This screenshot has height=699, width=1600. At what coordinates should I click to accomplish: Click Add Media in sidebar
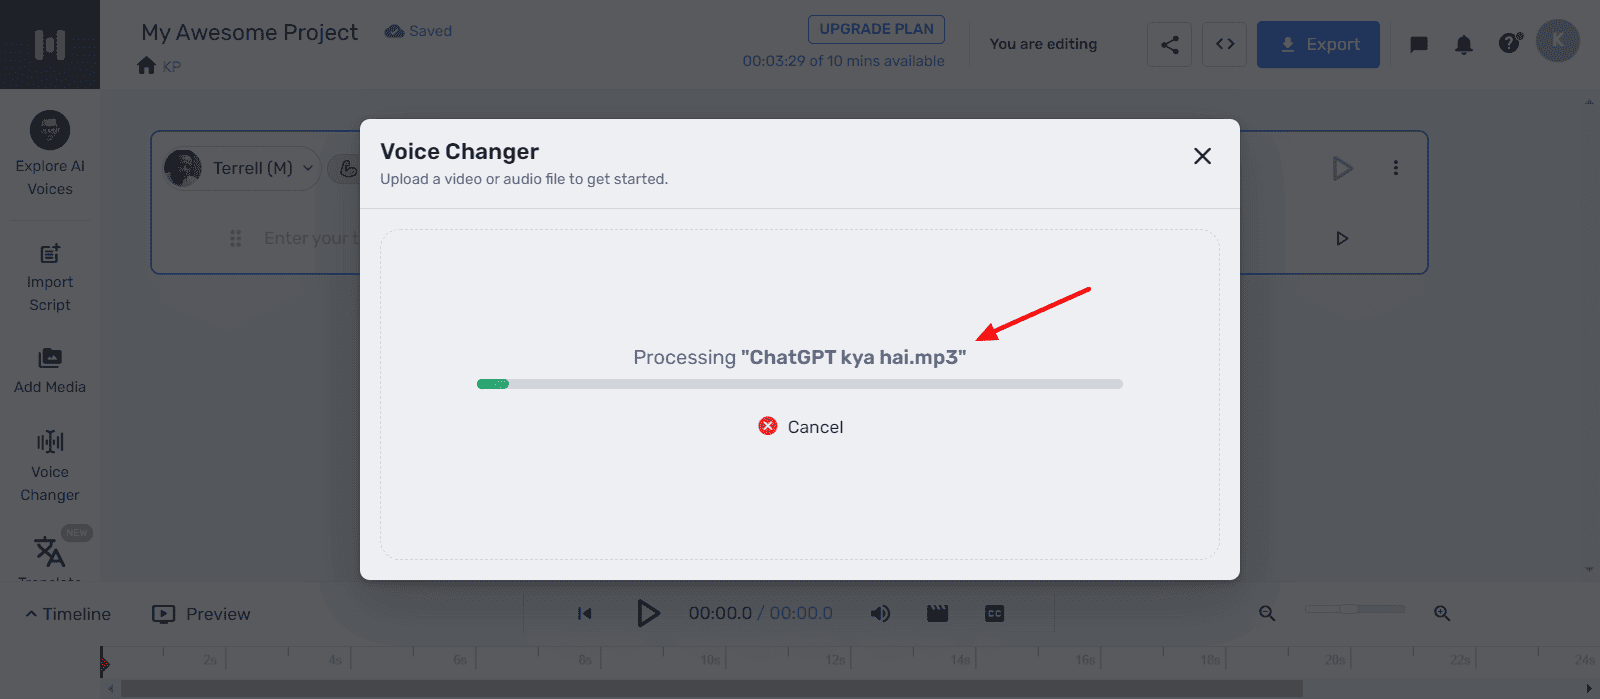(50, 370)
